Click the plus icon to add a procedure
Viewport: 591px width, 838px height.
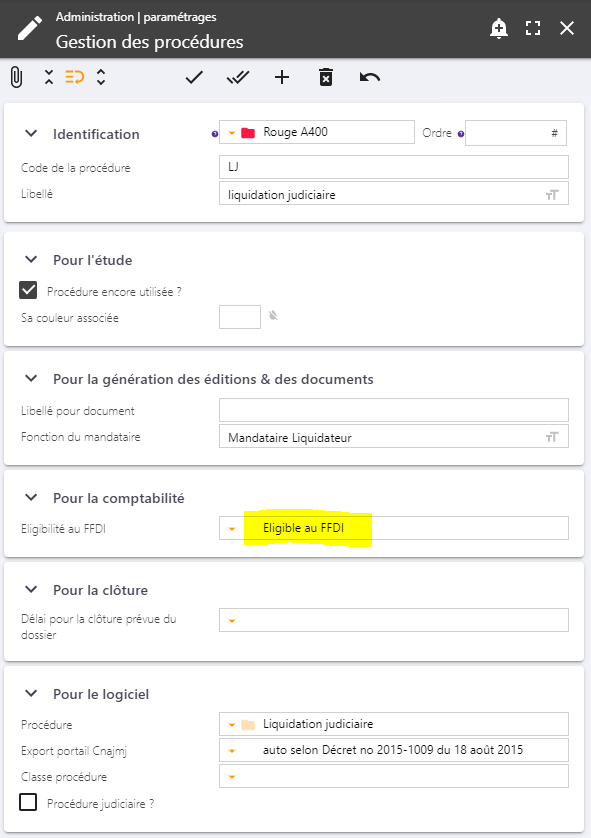coord(282,77)
